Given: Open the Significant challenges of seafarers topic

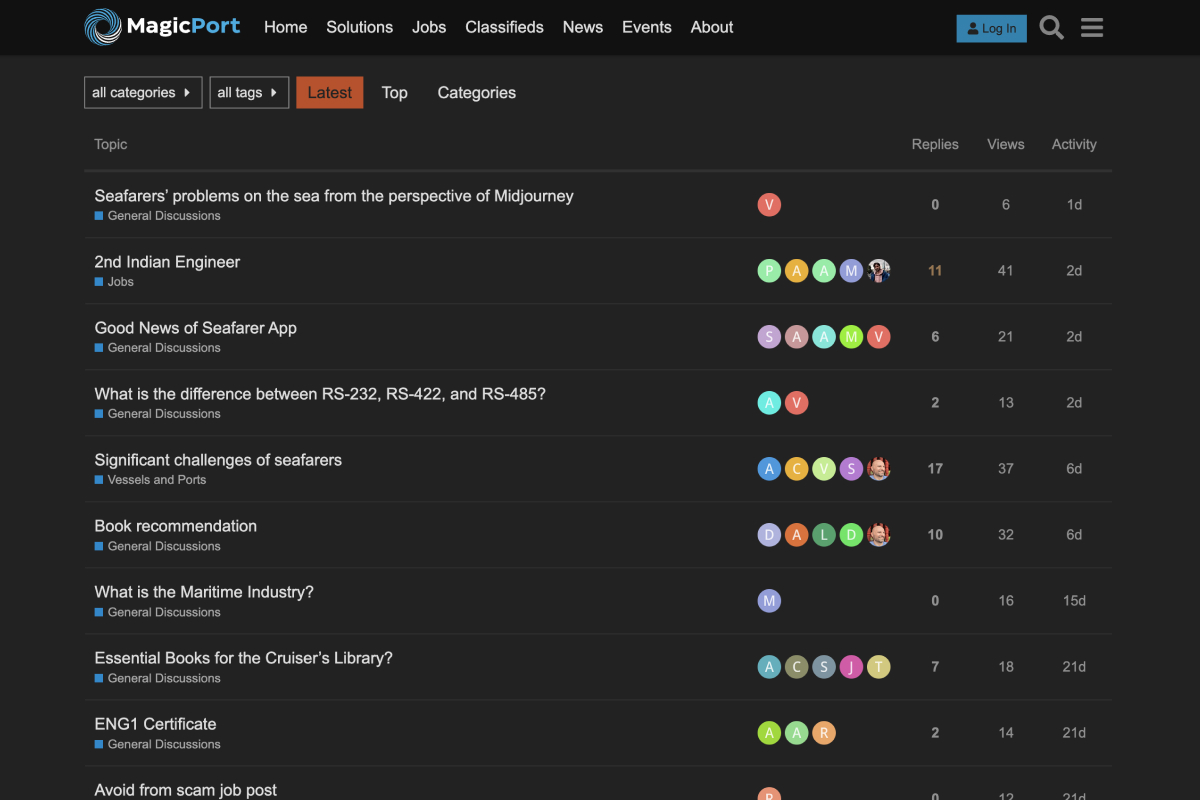Looking at the screenshot, I should tap(217, 459).
